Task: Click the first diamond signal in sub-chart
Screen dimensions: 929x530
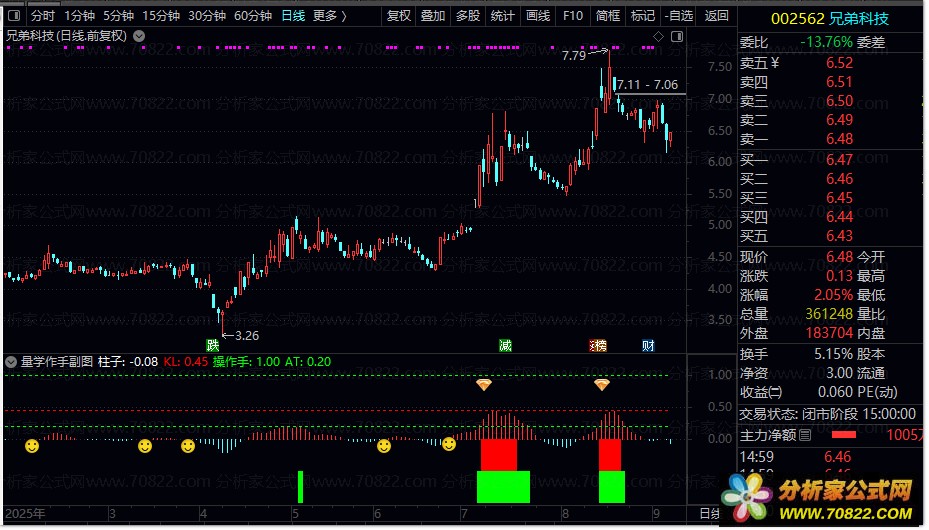Action: pyautogui.click(x=484, y=386)
